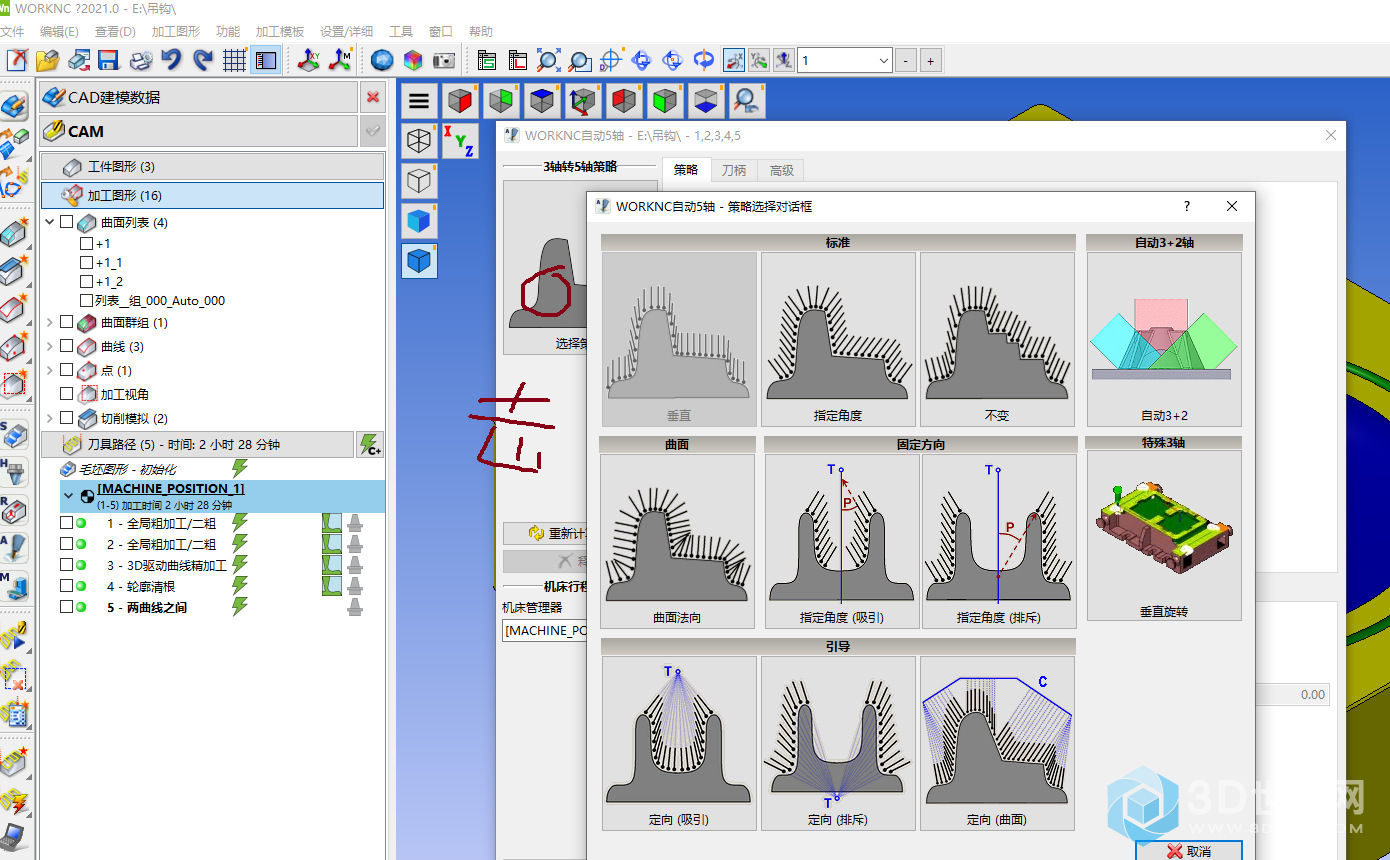This screenshot has height=860, width=1390.
Task: Activate zoom window magnifier icon
Action: click(580, 60)
